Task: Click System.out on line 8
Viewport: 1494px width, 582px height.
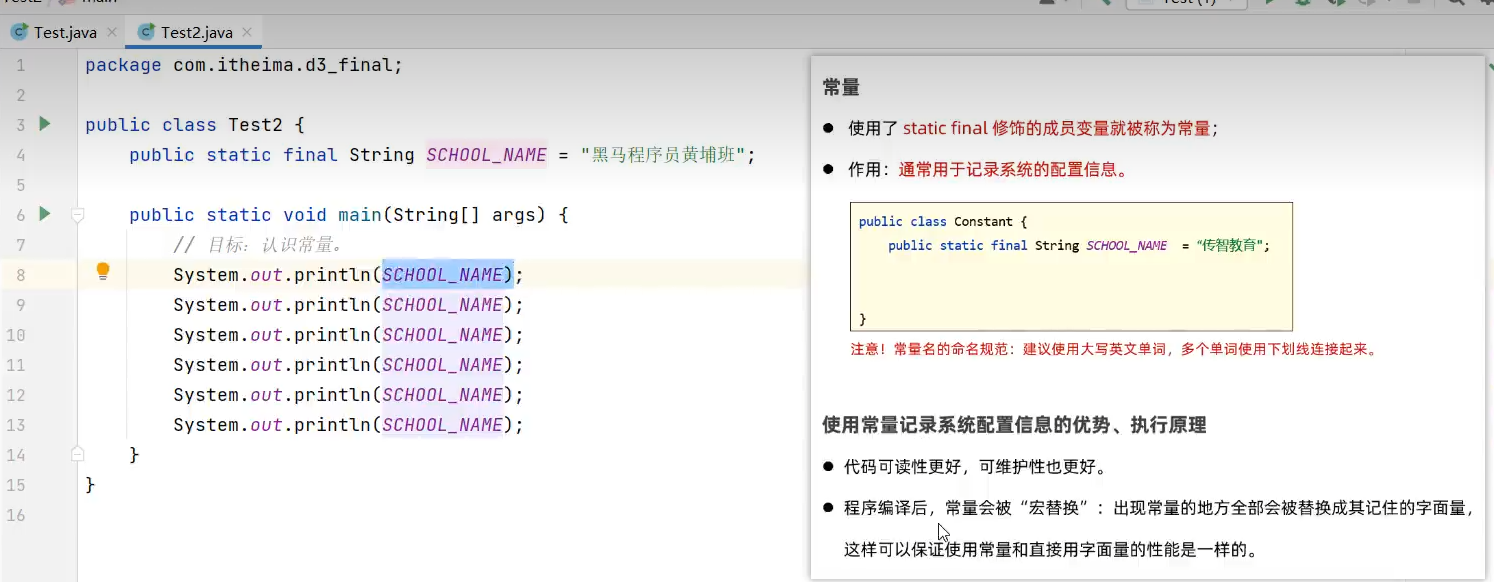Action: point(228,275)
